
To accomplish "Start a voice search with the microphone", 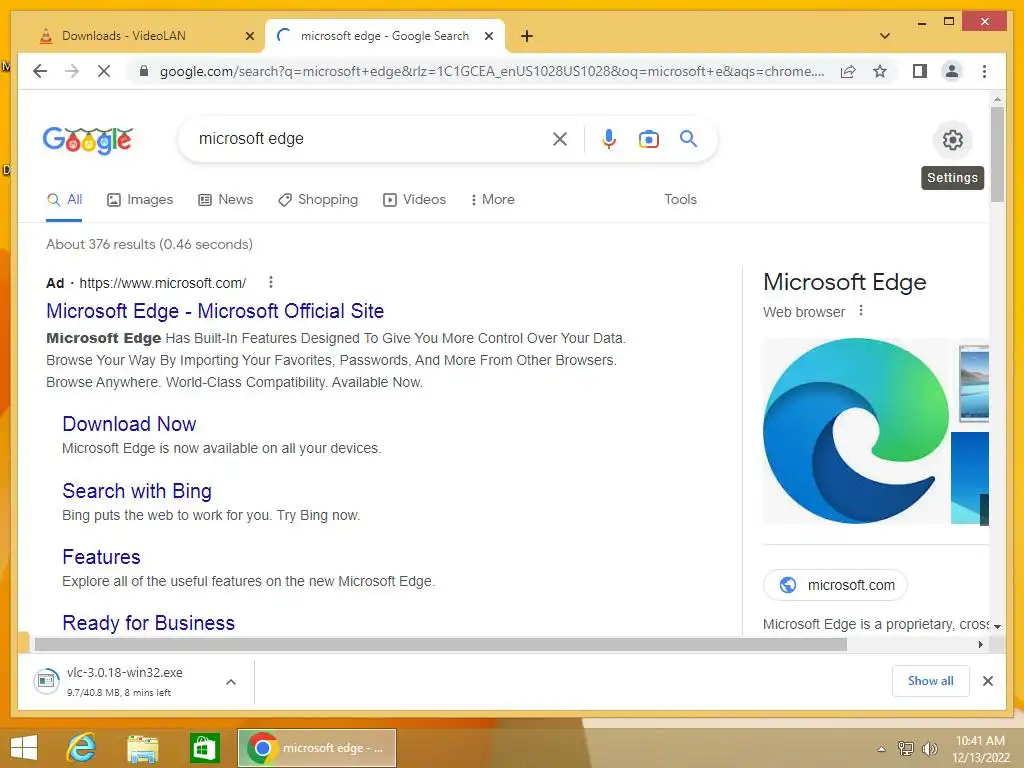I will pyautogui.click(x=609, y=139).
